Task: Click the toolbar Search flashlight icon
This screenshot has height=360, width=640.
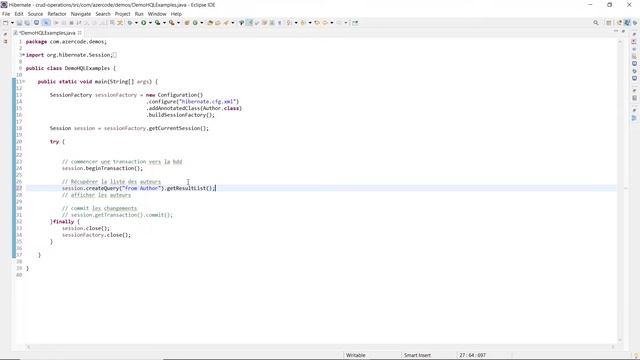Action: [226, 23]
